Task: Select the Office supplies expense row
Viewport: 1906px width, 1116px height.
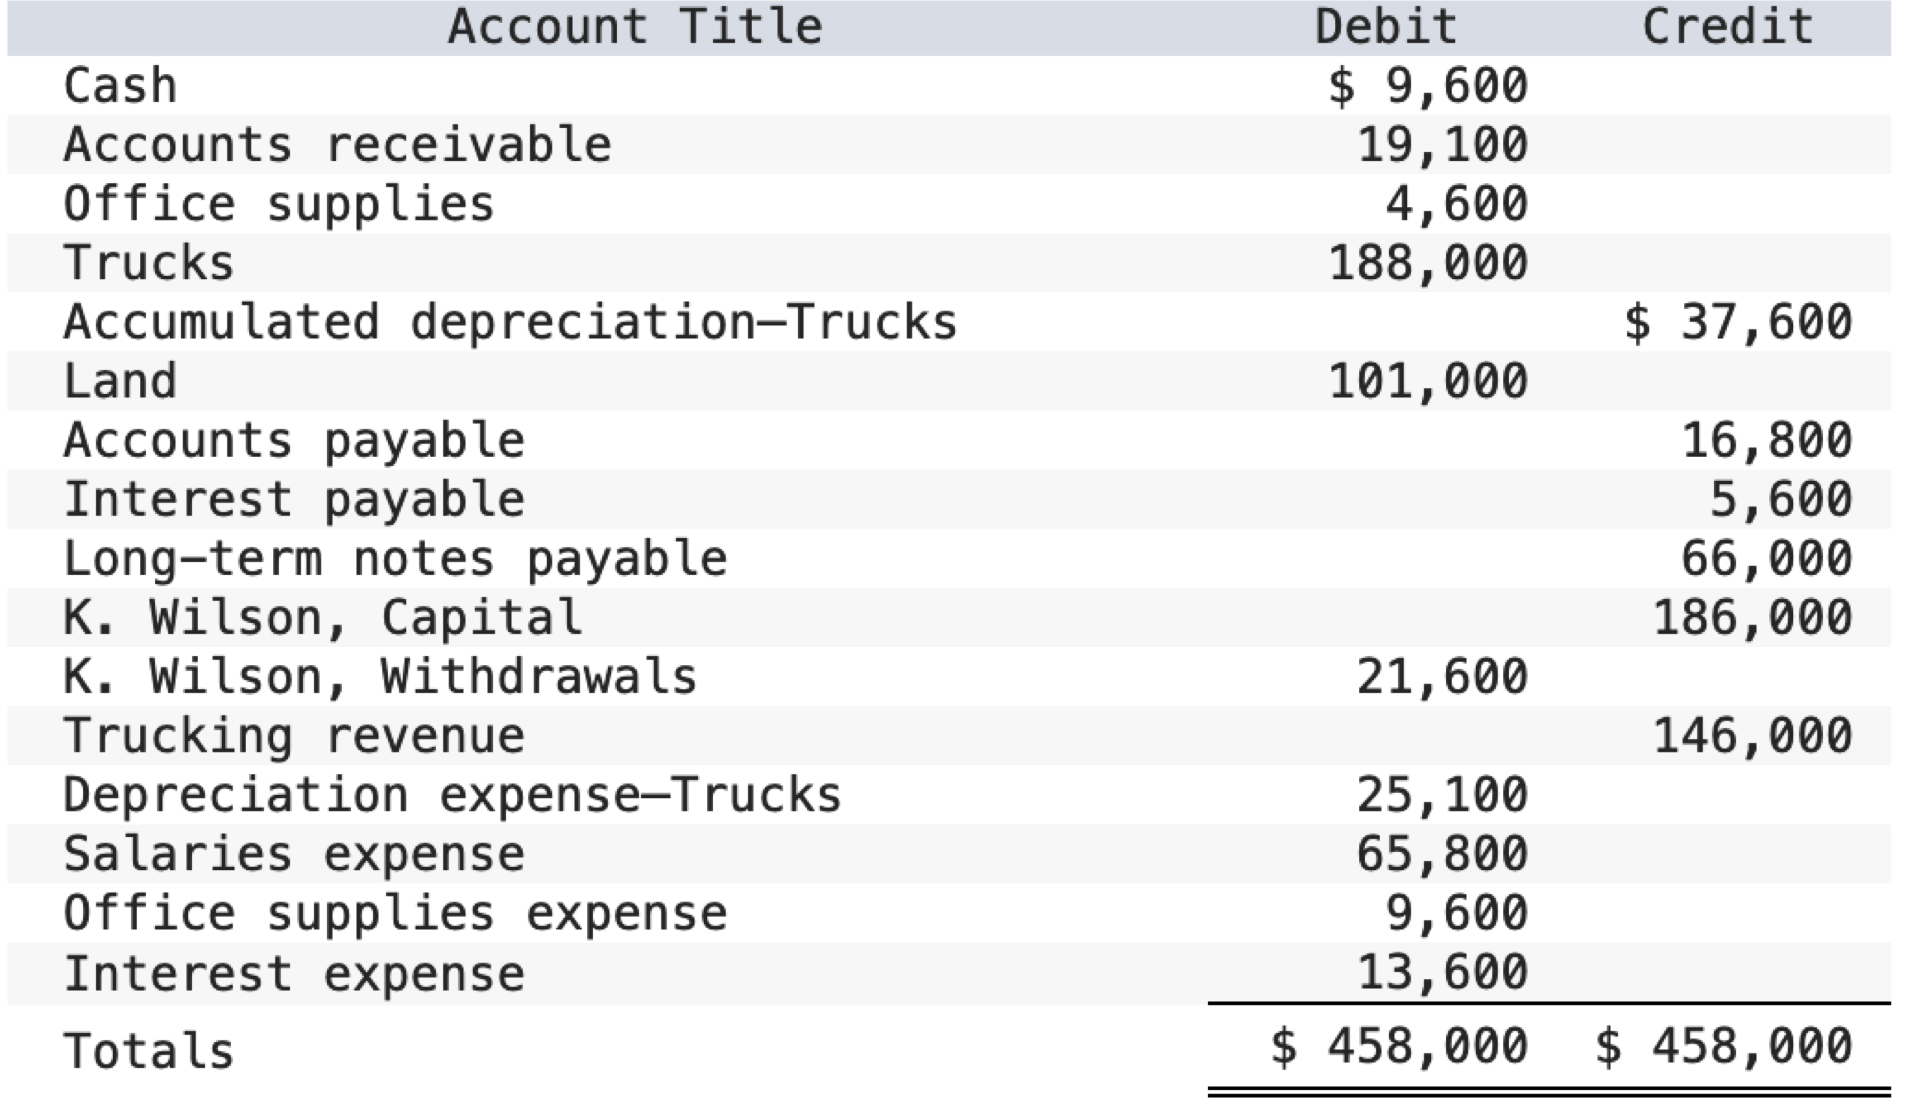Action: pyautogui.click(x=395, y=911)
